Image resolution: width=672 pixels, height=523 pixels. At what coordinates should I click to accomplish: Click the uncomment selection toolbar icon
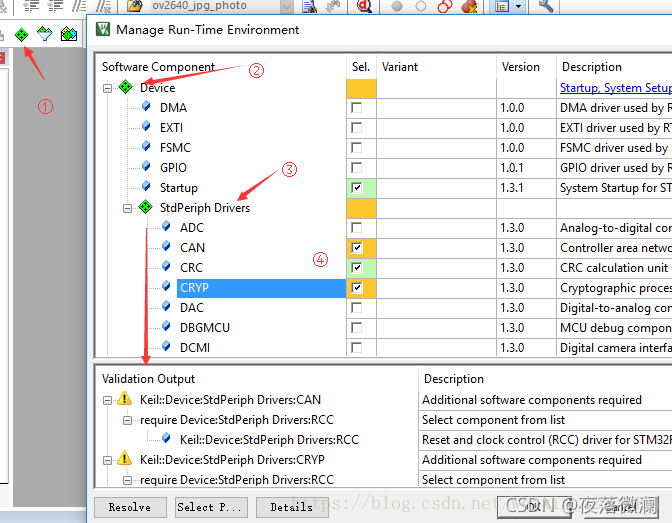(103, 6)
